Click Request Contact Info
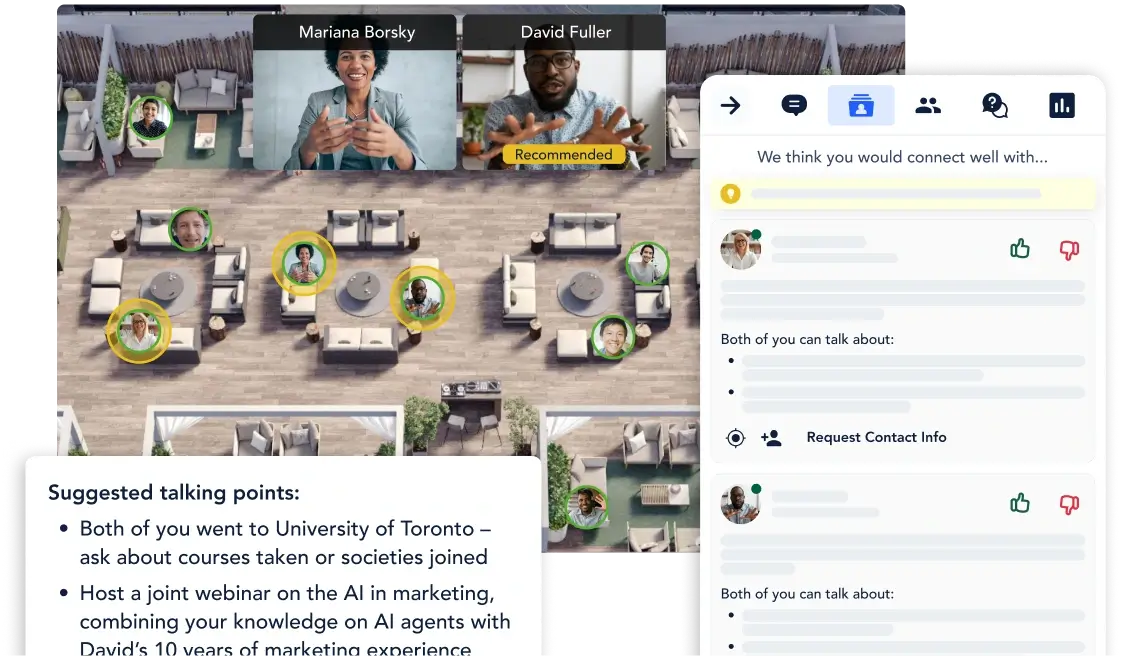 [876, 437]
